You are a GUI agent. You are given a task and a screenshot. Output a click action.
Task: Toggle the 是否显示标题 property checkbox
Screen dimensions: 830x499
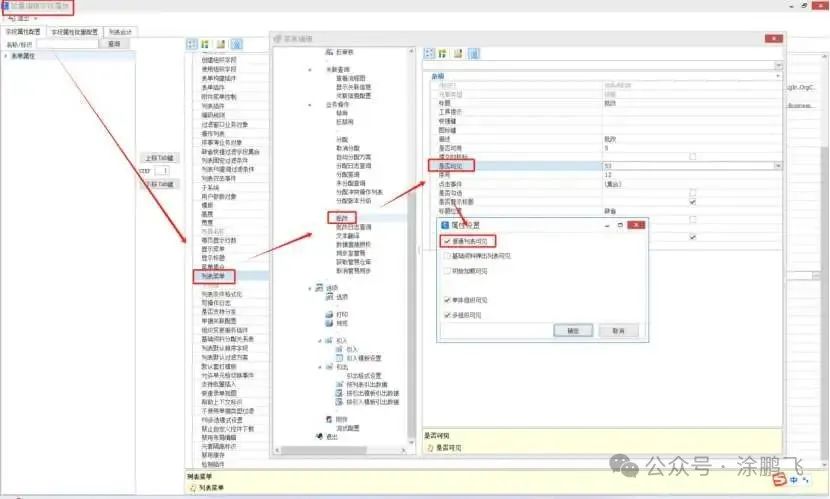click(x=692, y=202)
